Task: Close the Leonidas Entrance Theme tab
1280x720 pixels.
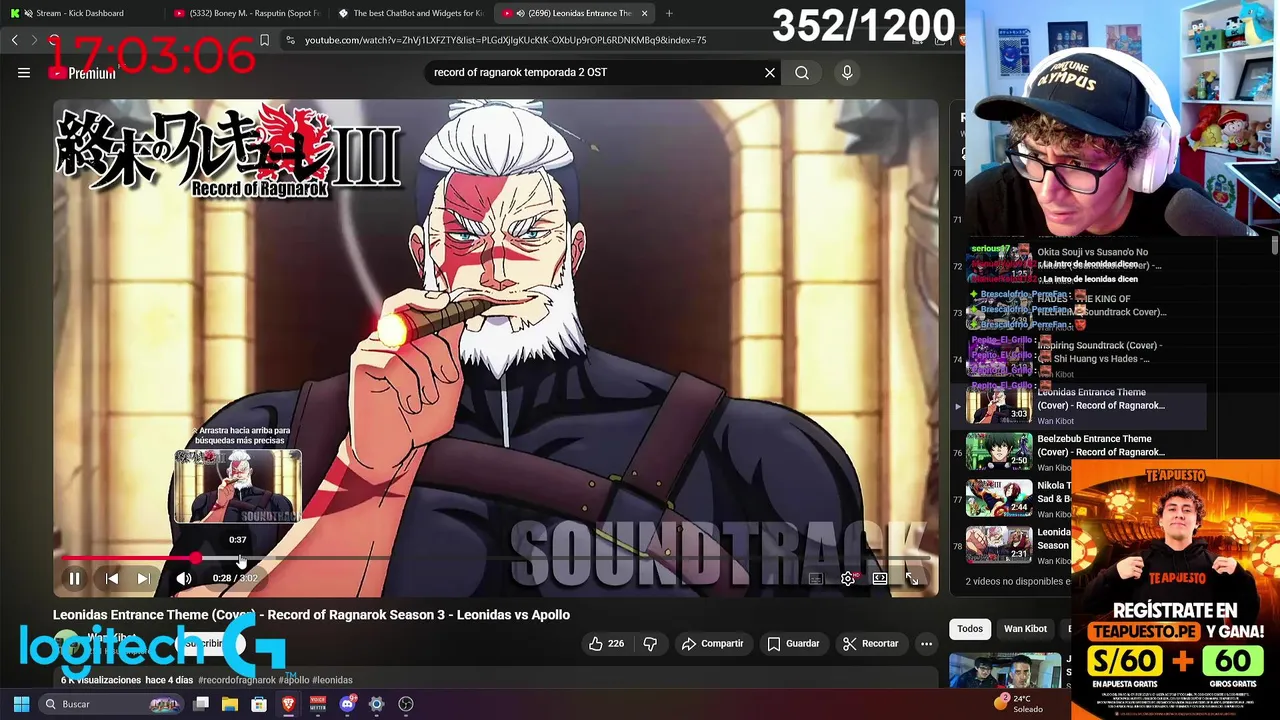Action: tap(645, 13)
